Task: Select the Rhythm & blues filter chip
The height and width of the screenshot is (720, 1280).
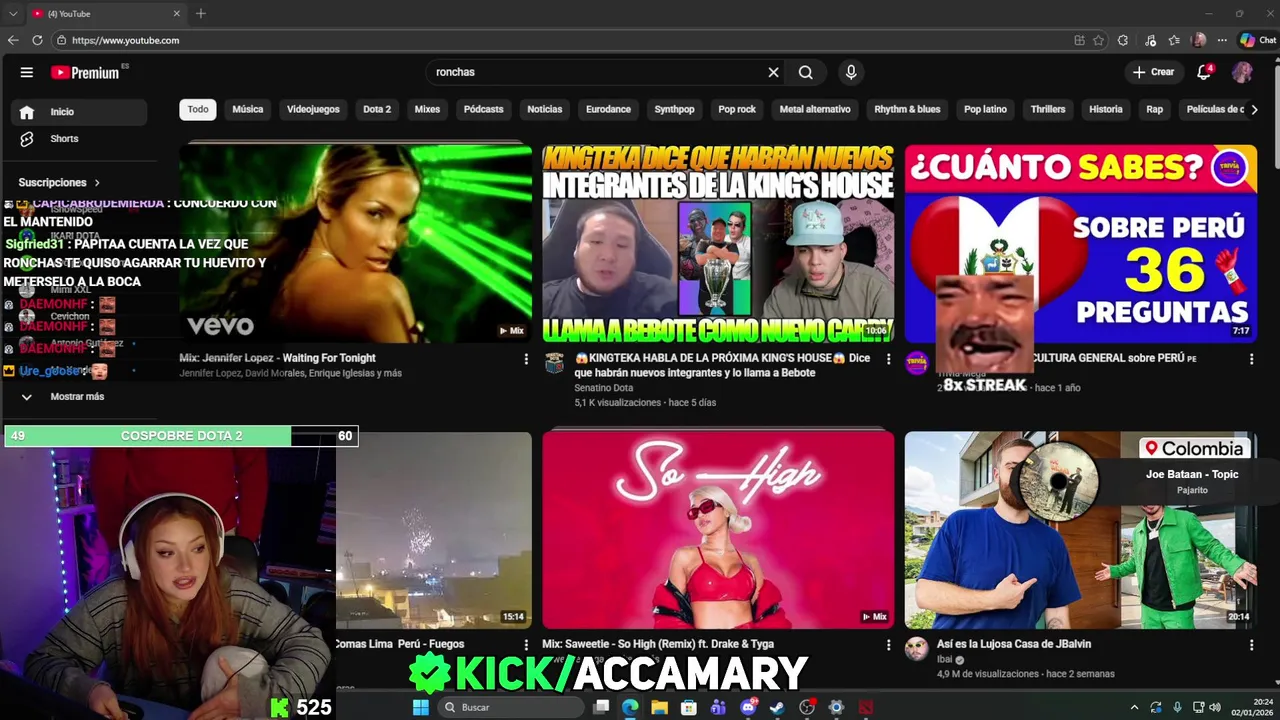Action: tap(907, 109)
